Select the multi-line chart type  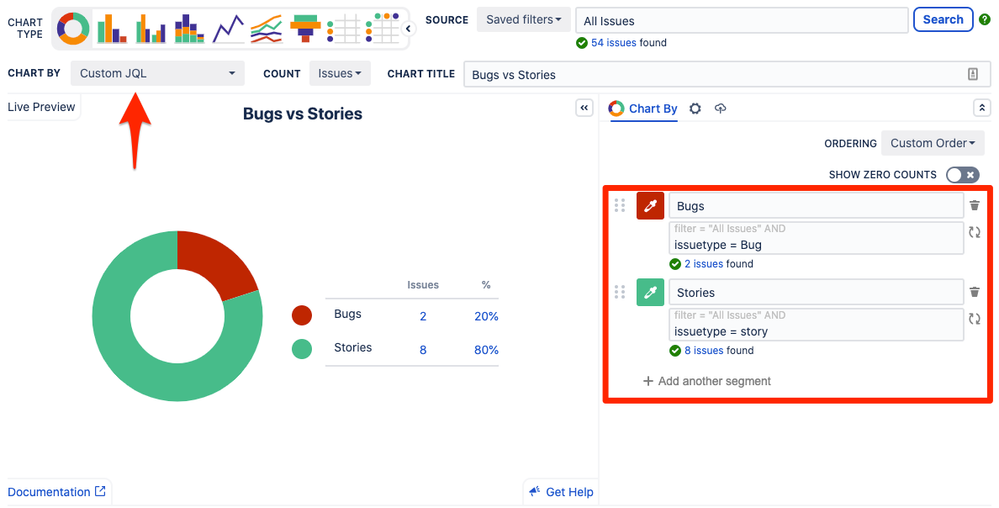[266, 29]
